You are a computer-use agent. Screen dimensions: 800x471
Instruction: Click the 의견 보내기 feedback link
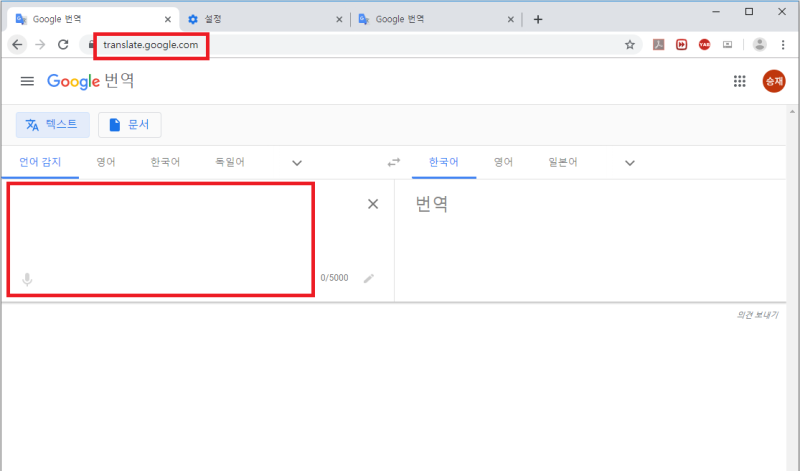757,315
